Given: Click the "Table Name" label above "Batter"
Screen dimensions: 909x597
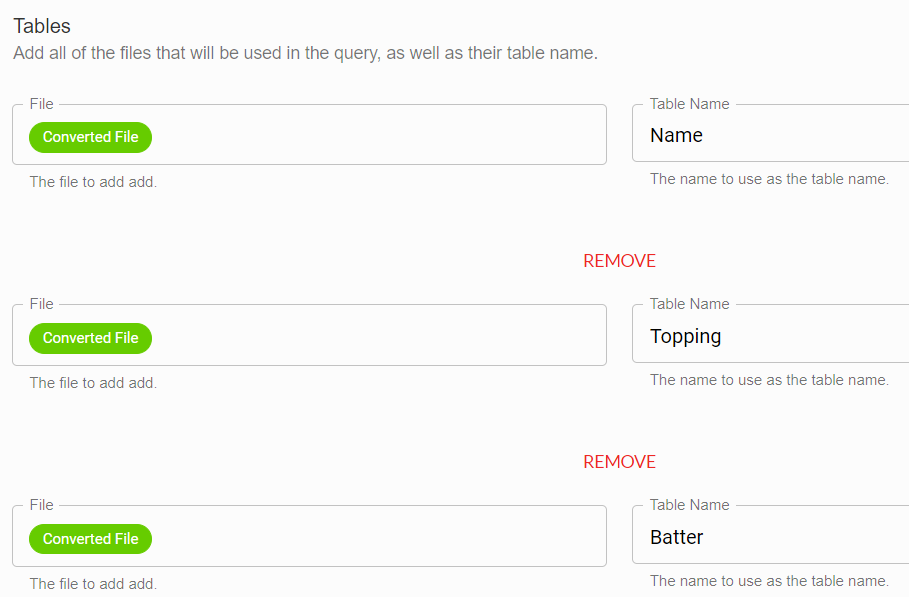Looking at the screenshot, I should (x=689, y=505).
